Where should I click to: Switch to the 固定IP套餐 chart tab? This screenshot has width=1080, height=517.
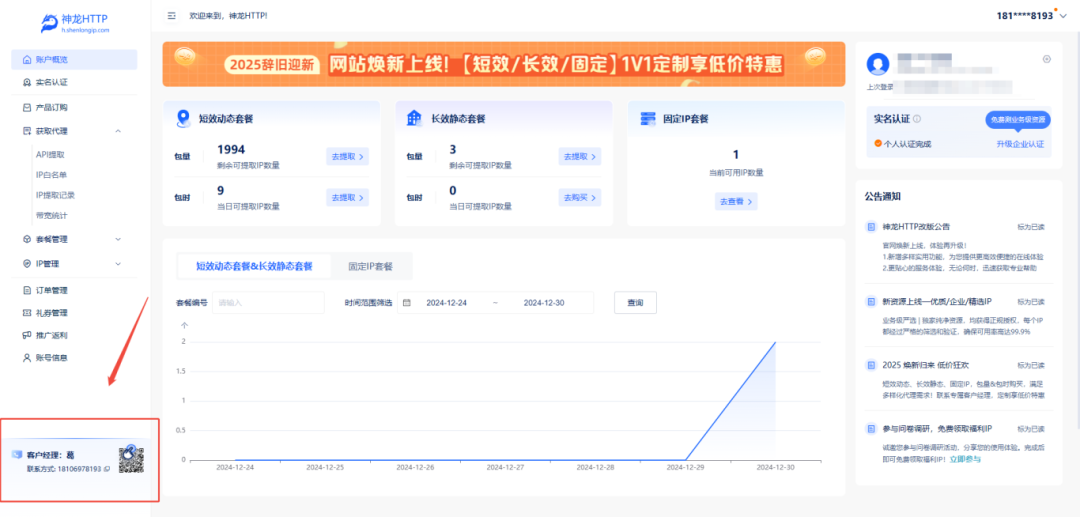(x=371, y=266)
